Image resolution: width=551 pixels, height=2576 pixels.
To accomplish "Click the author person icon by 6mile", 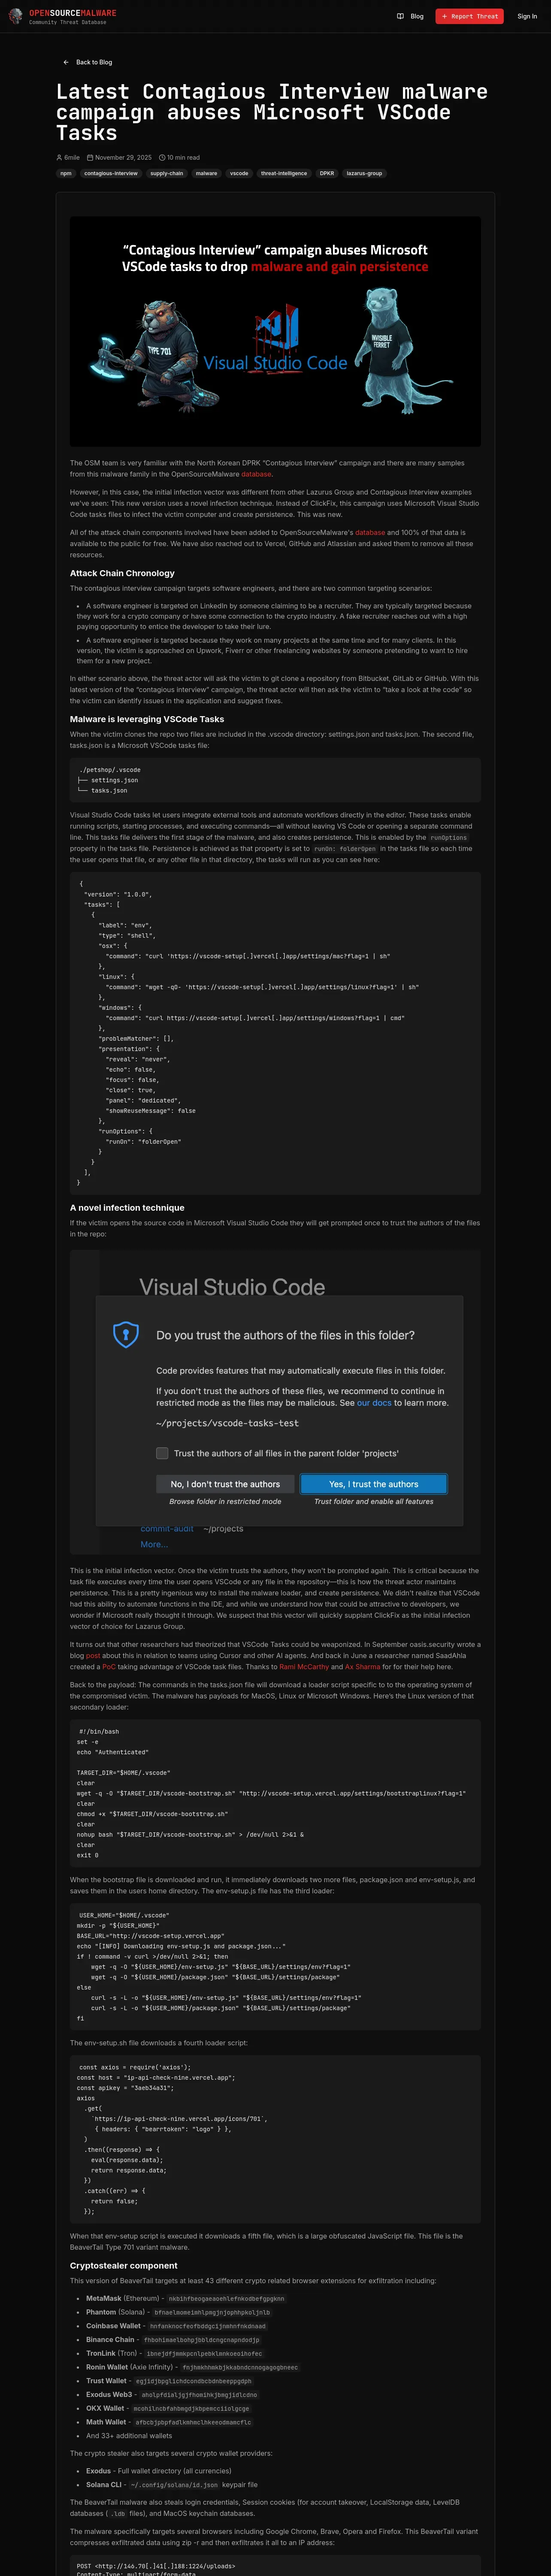I will click(x=59, y=157).
